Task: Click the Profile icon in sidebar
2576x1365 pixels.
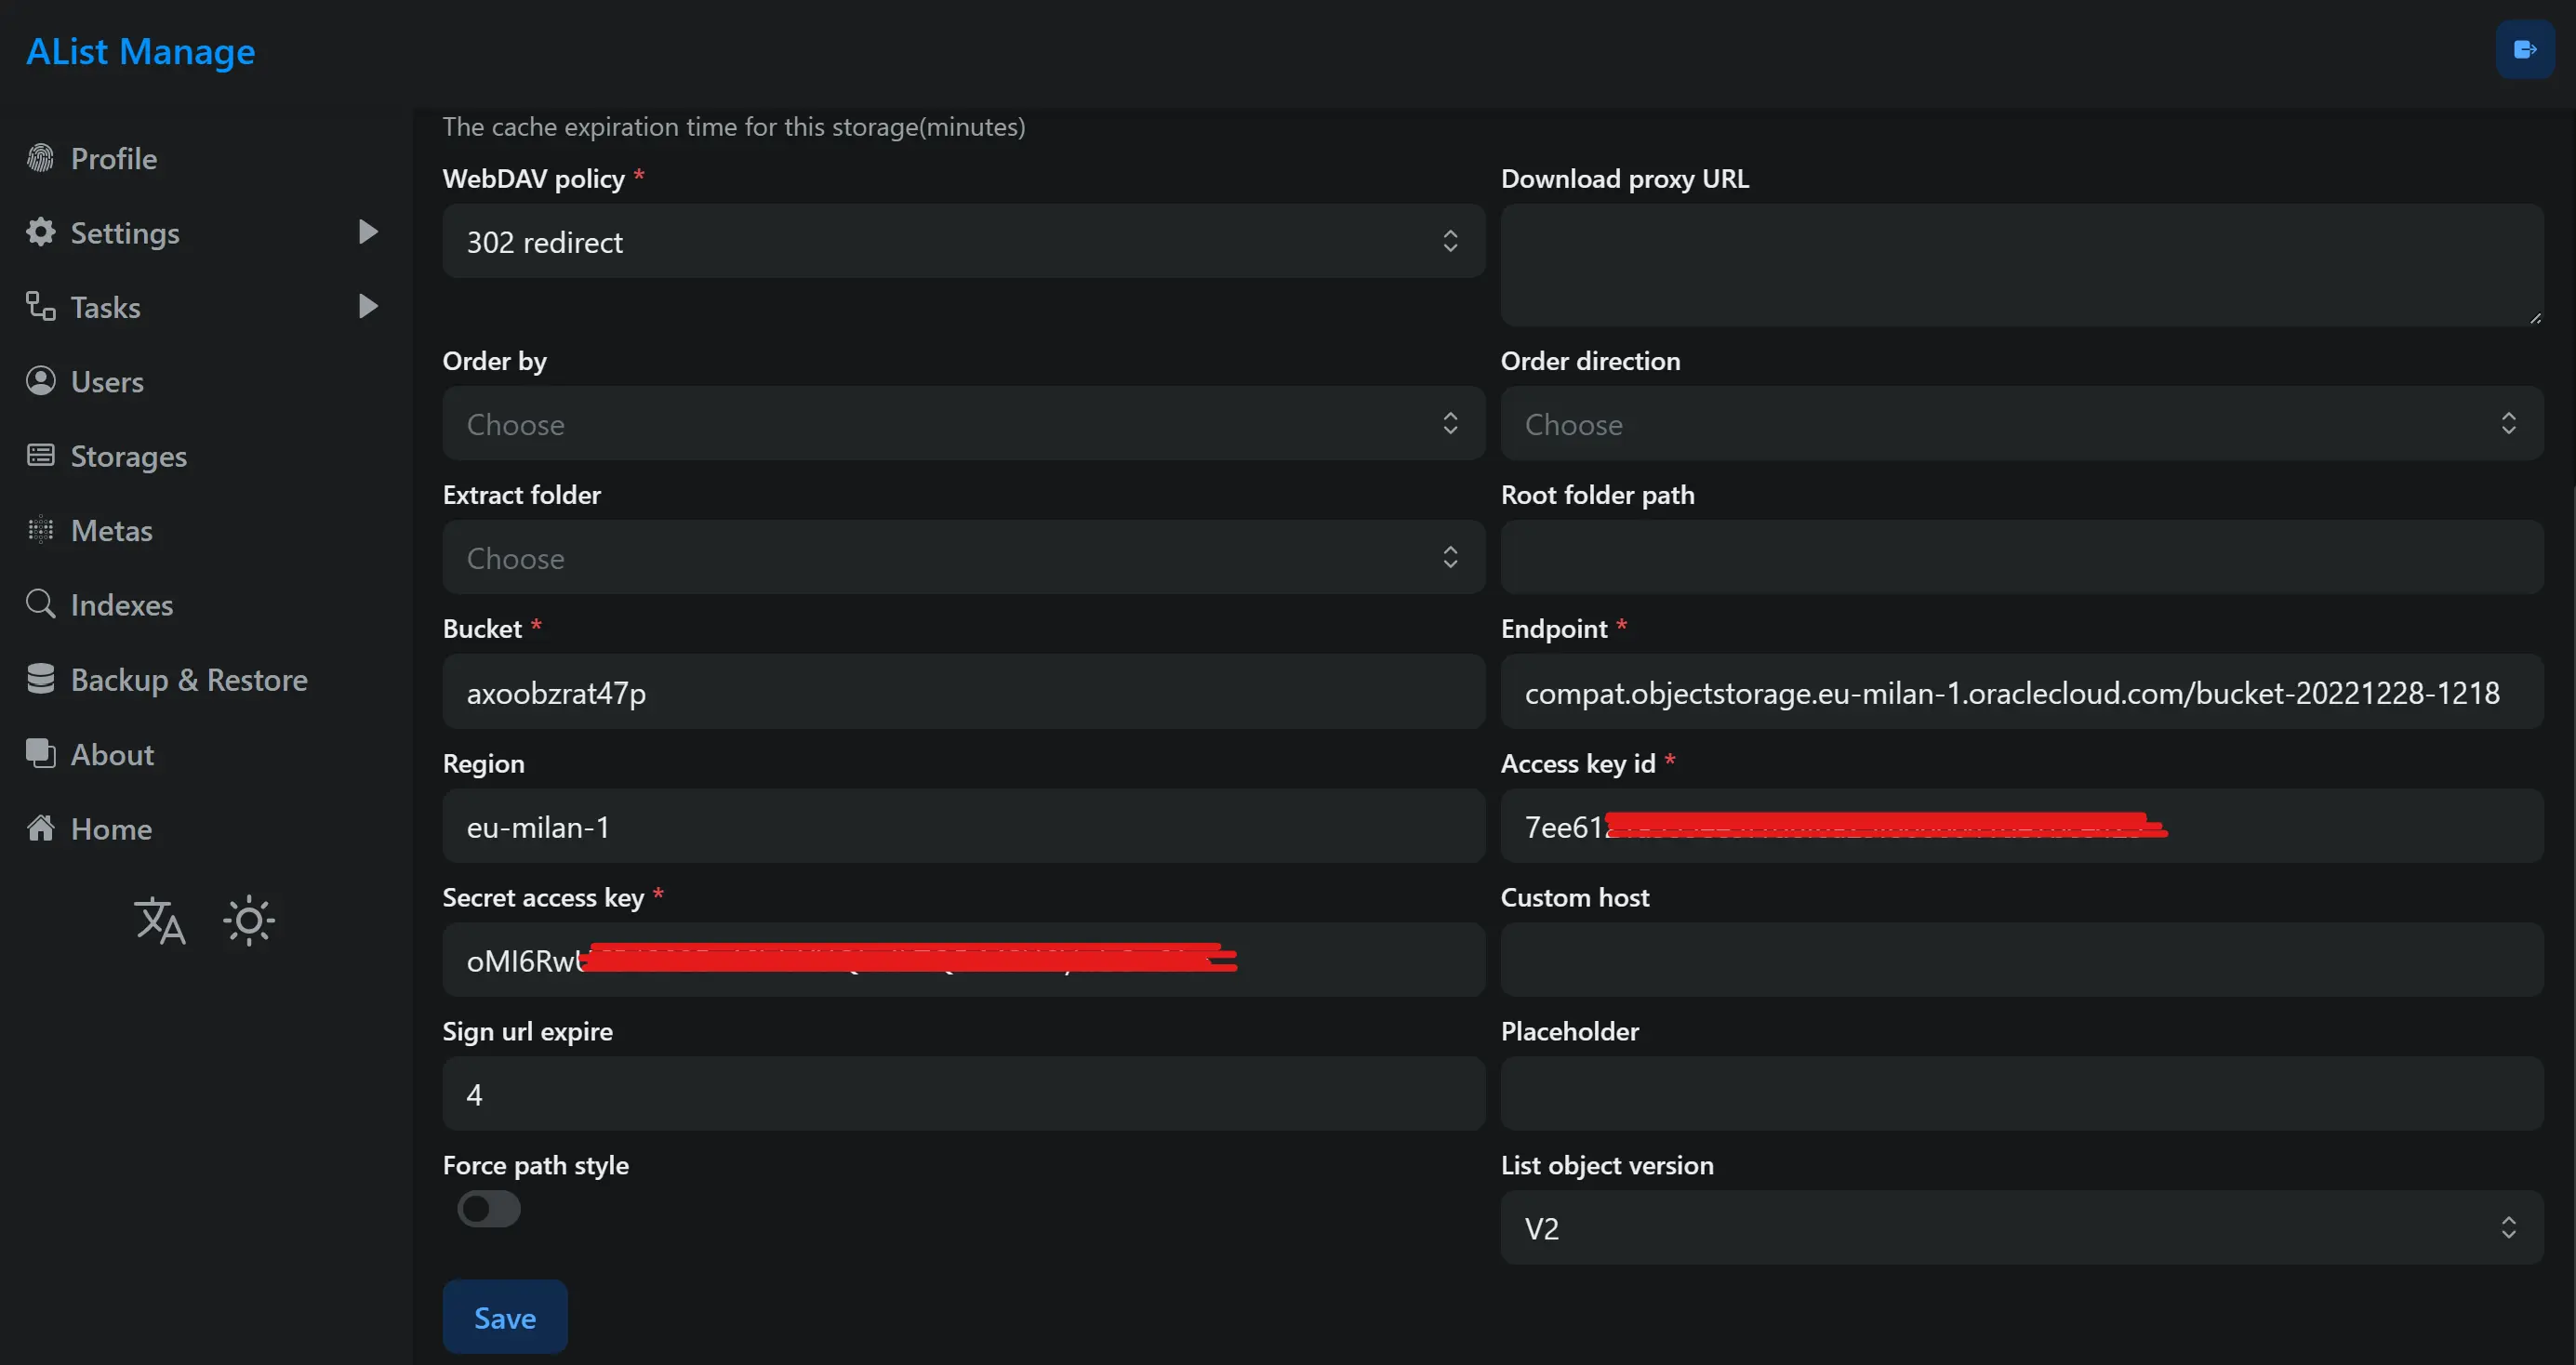Action: point(41,157)
